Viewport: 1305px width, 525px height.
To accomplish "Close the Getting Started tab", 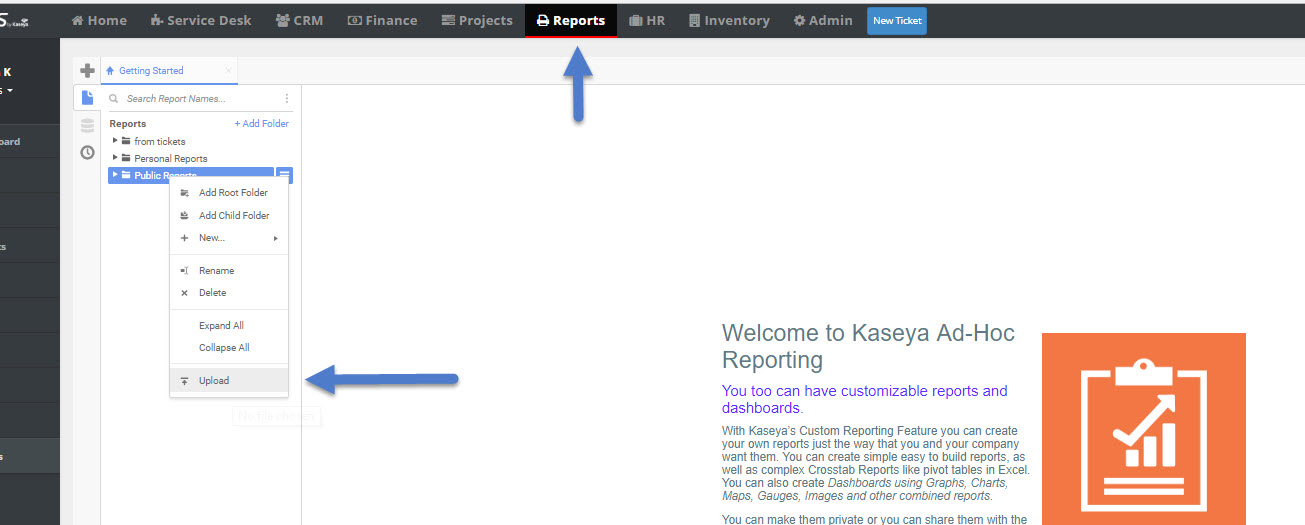I will click(228, 71).
